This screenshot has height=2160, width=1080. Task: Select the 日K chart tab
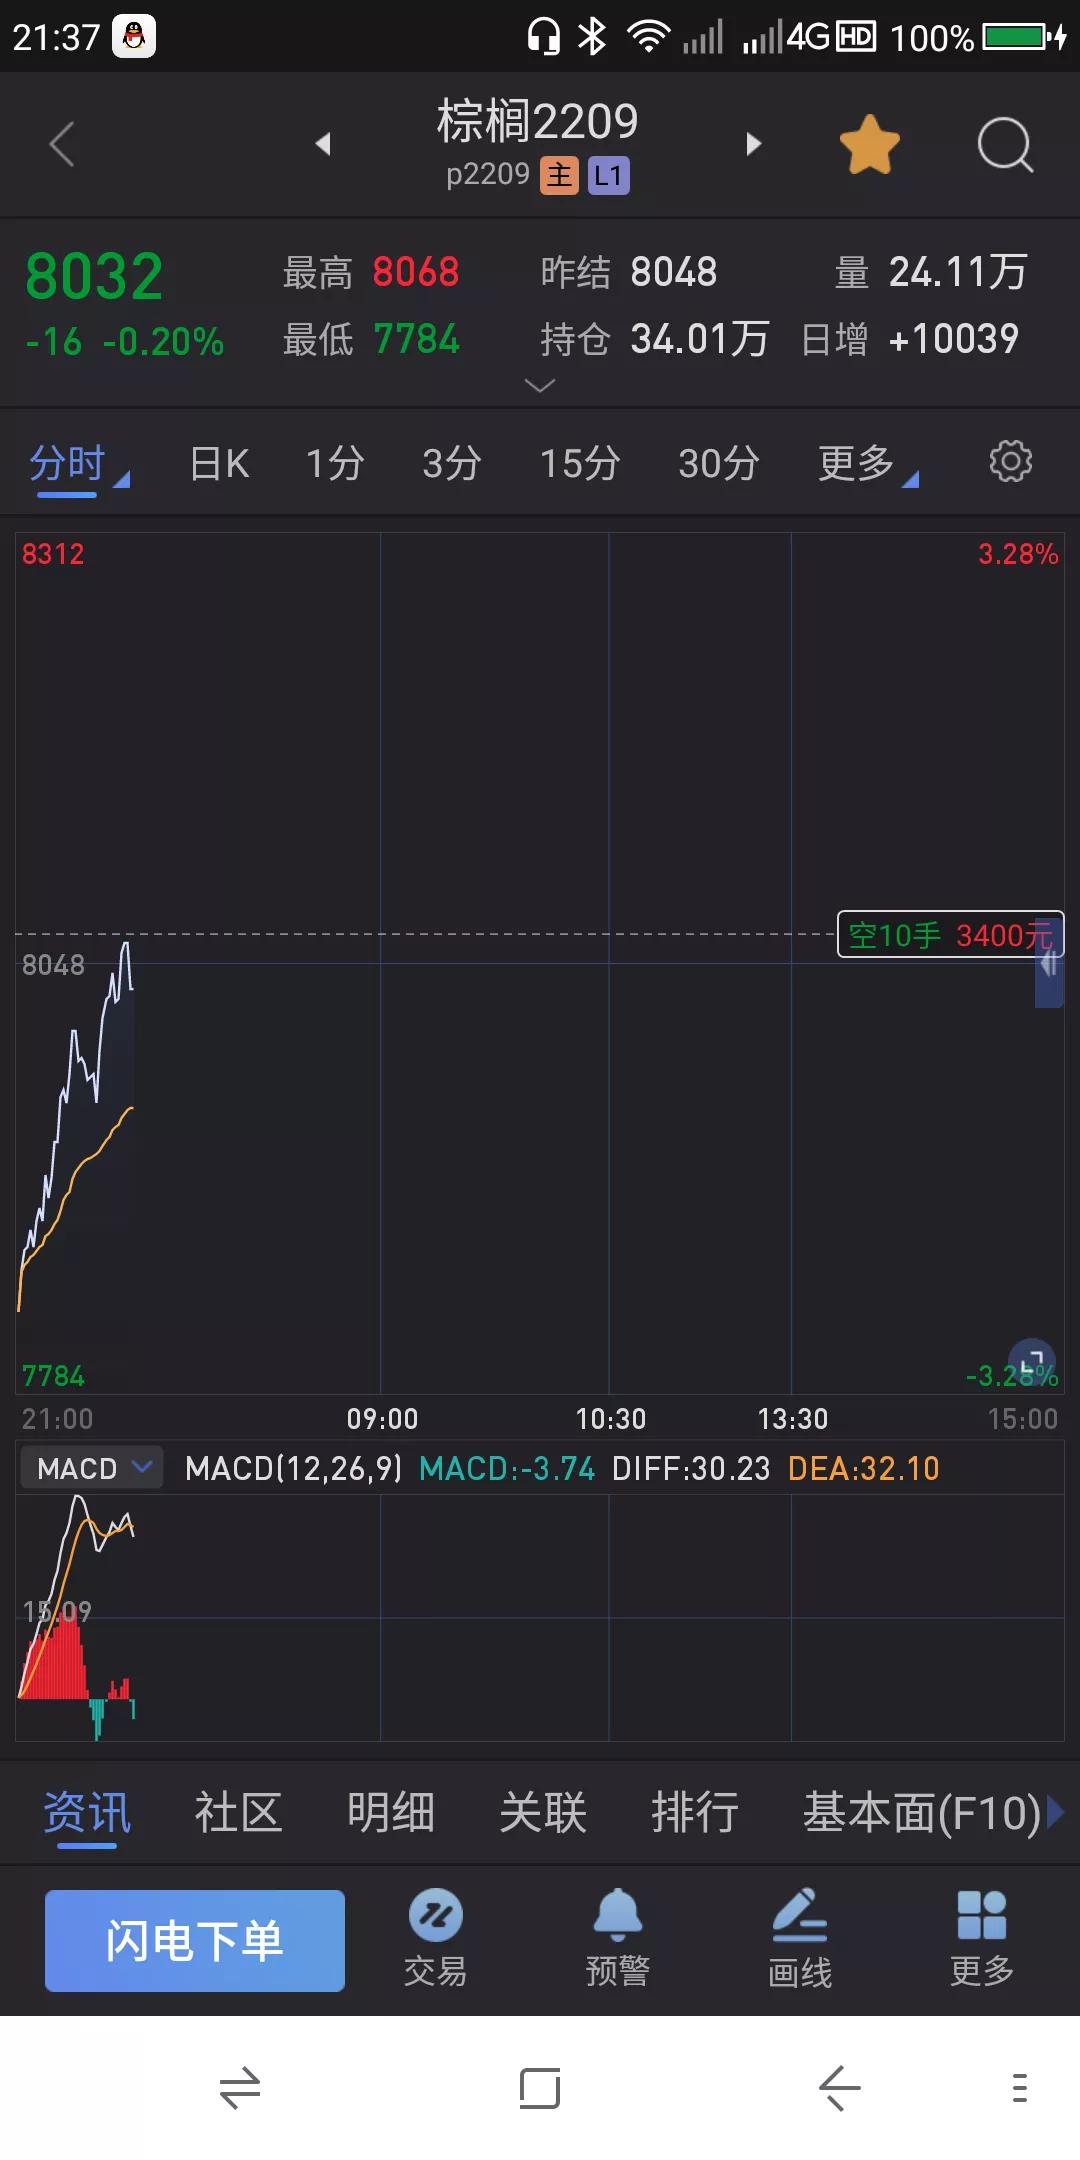[x=219, y=463]
